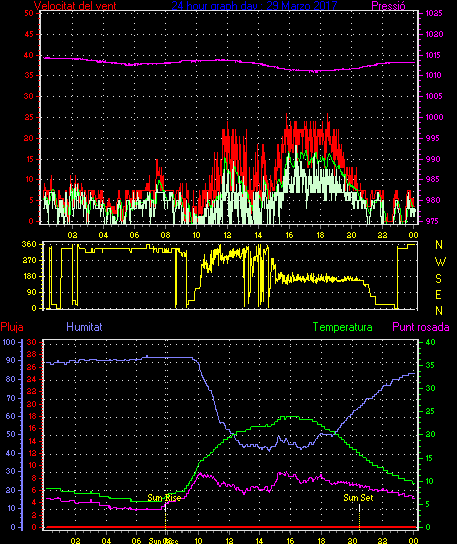Select the green 'Temperatura' legend label

point(342,327)
